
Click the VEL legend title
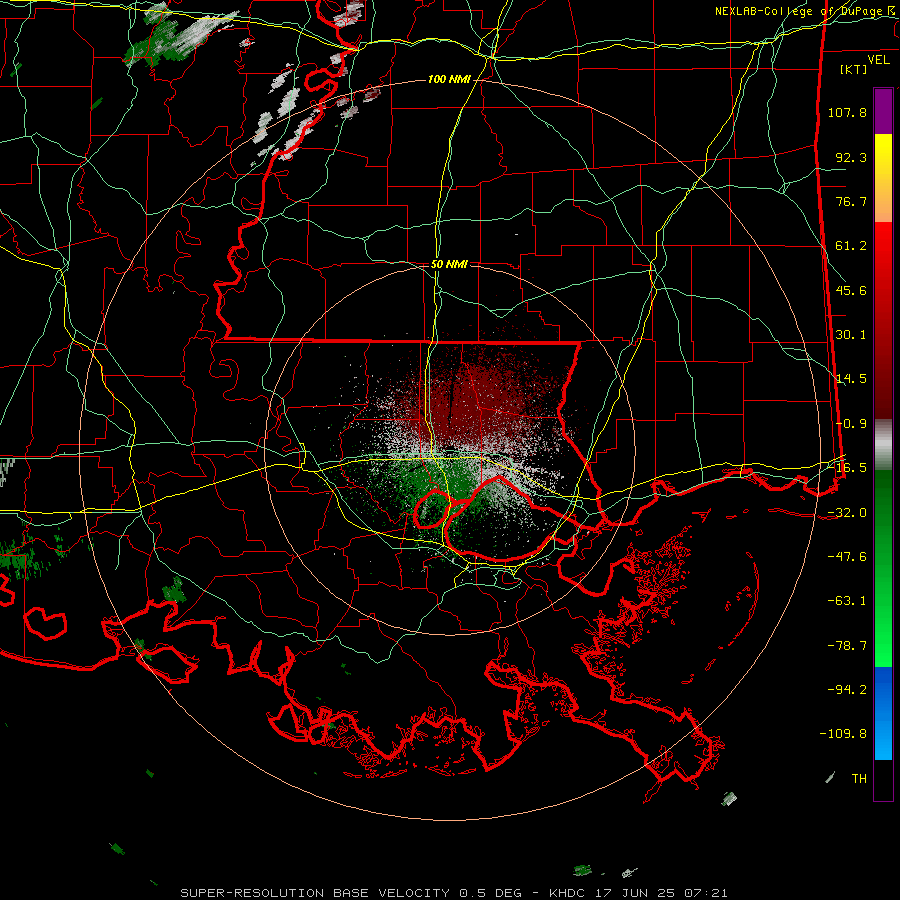coord(878,60)
